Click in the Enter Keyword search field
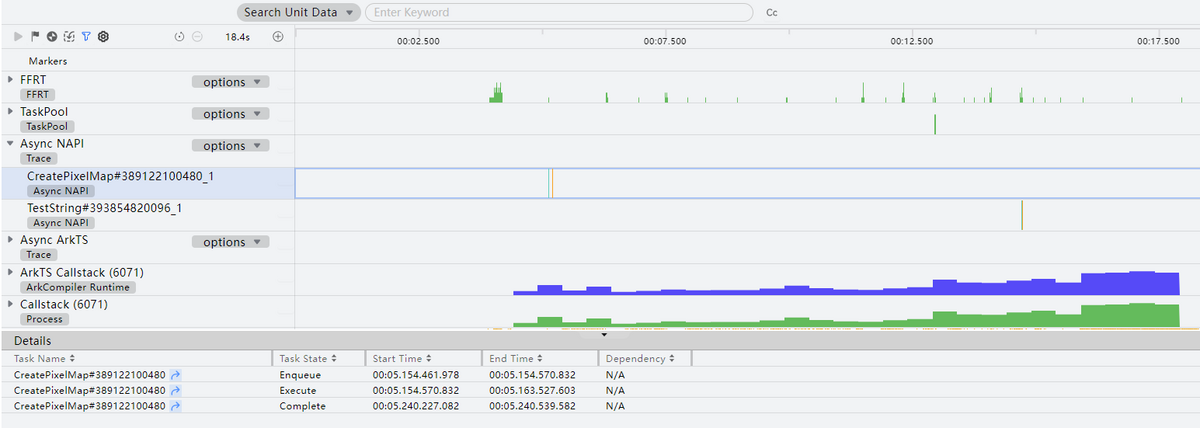 (558, 13)
